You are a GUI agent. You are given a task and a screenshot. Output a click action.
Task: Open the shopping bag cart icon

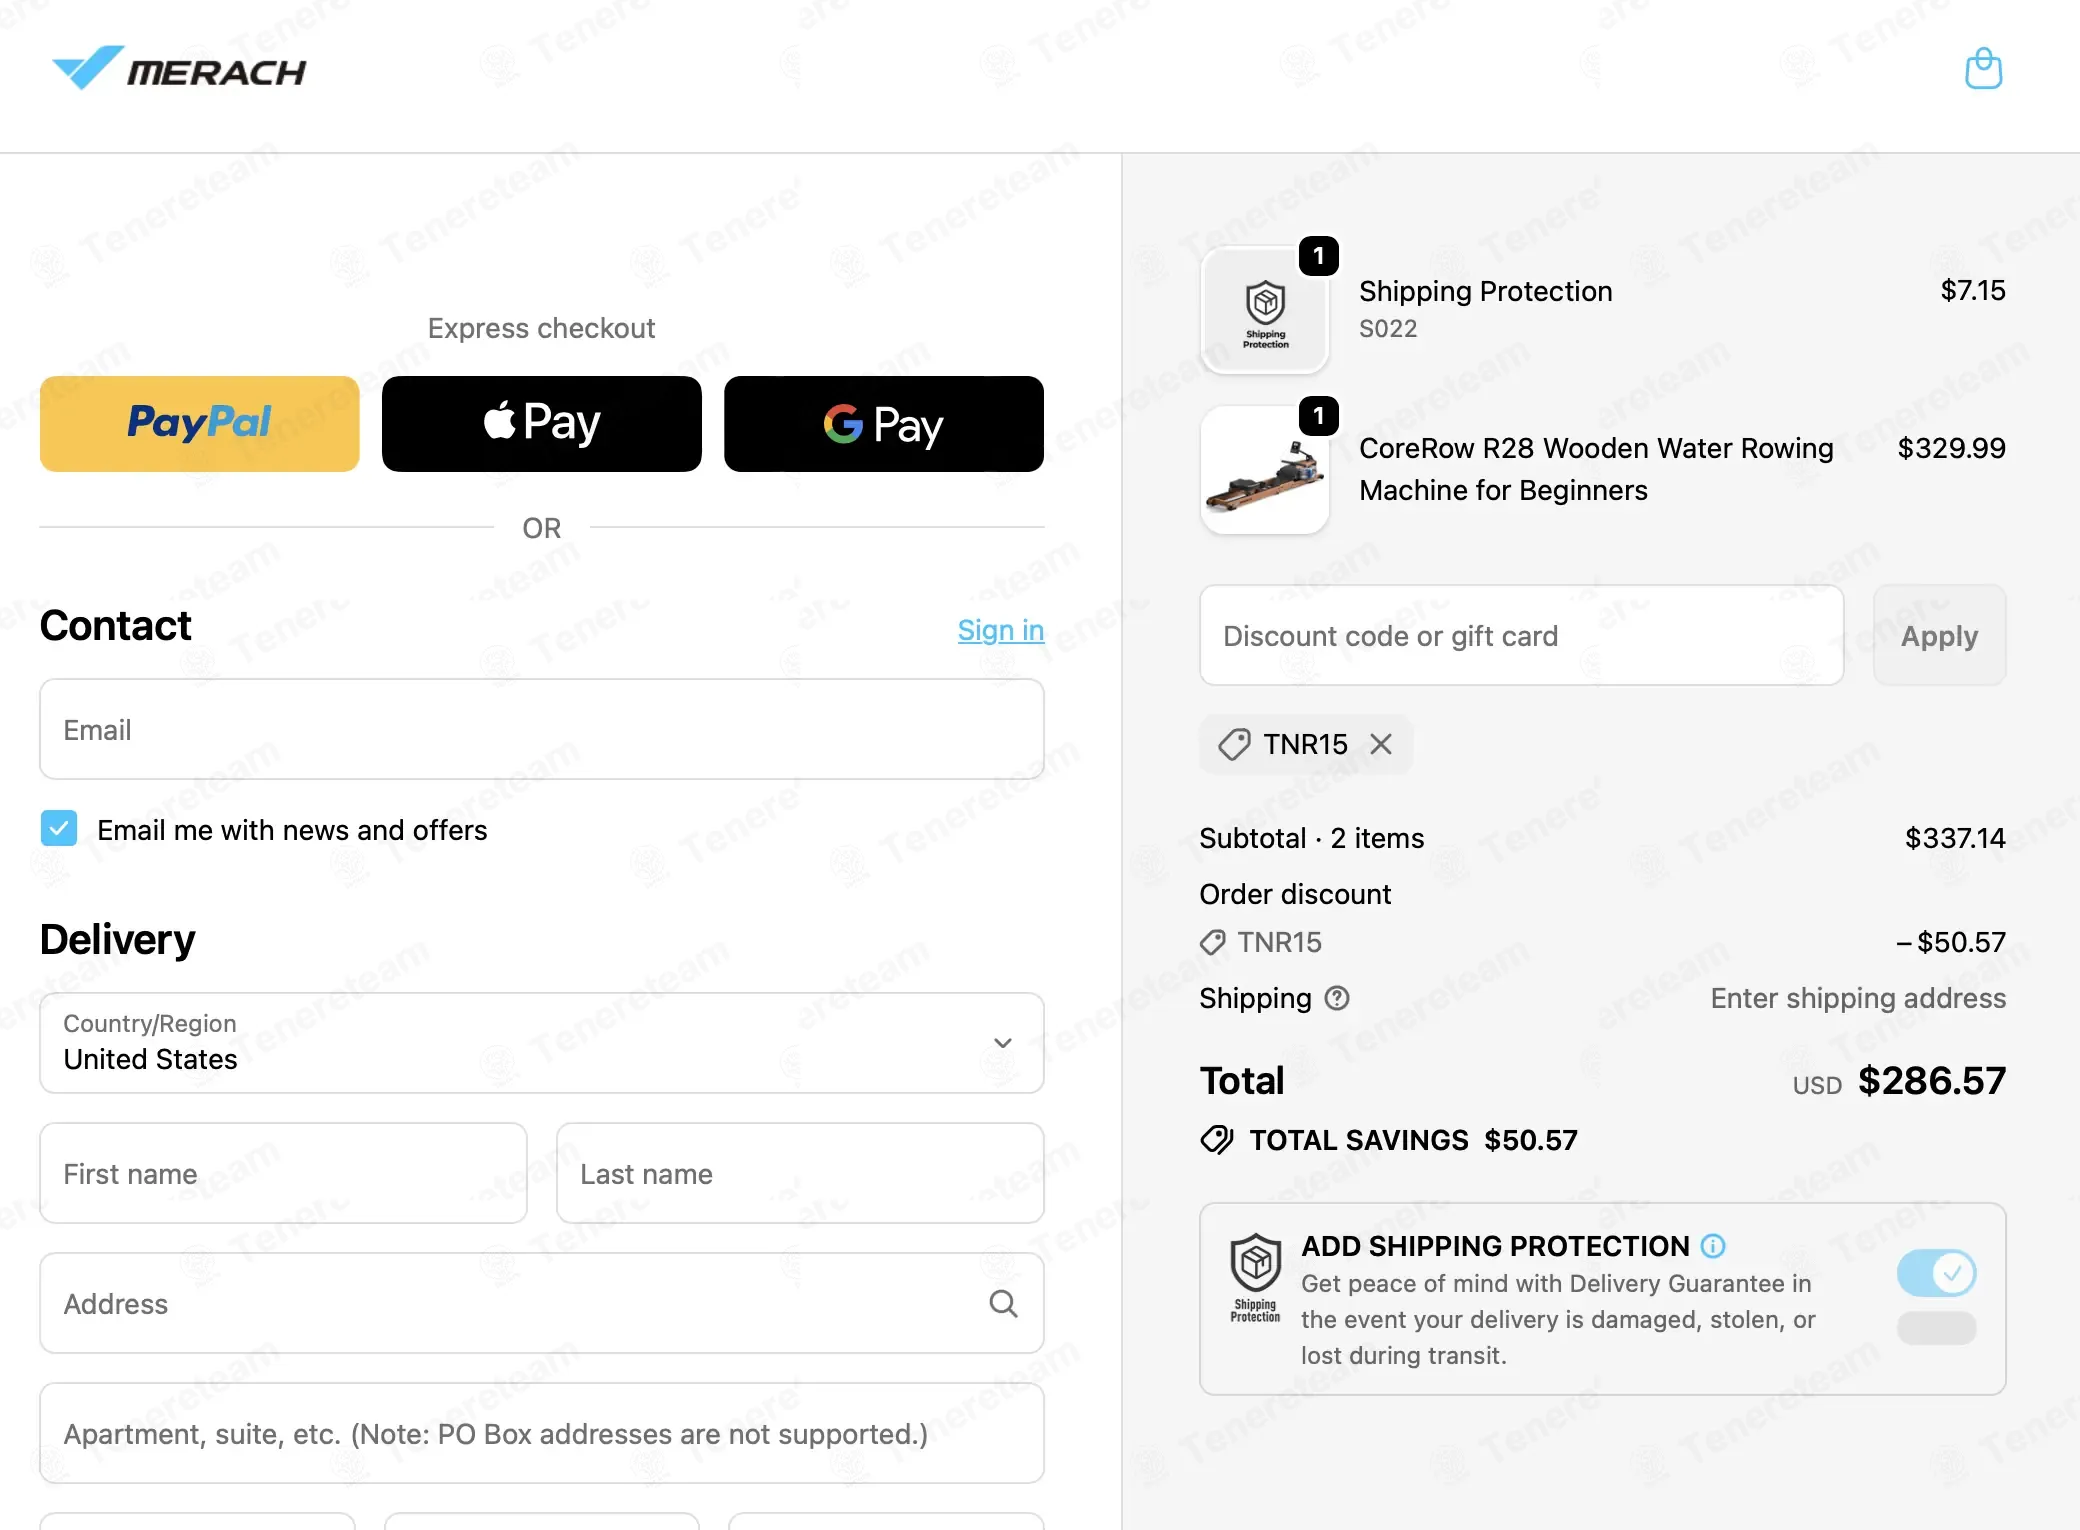[1983, 69]
